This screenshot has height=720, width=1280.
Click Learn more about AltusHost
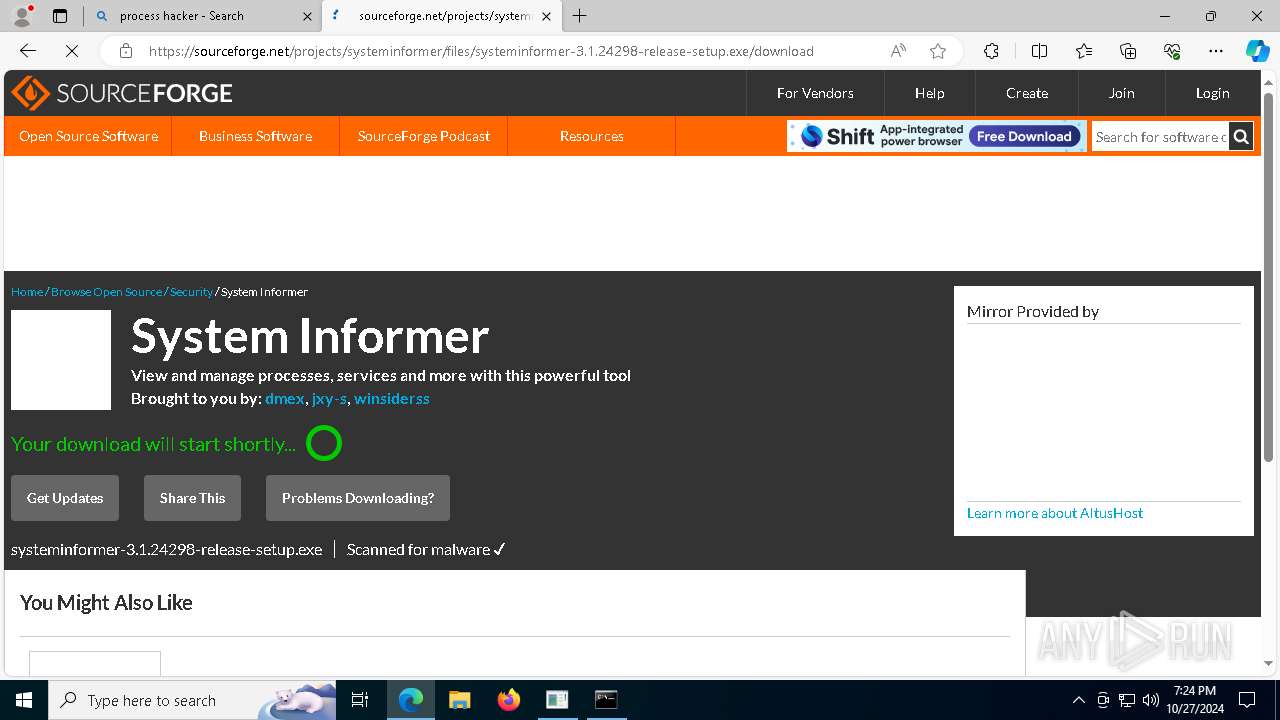pyautogui.click(x=1055, y=513)
